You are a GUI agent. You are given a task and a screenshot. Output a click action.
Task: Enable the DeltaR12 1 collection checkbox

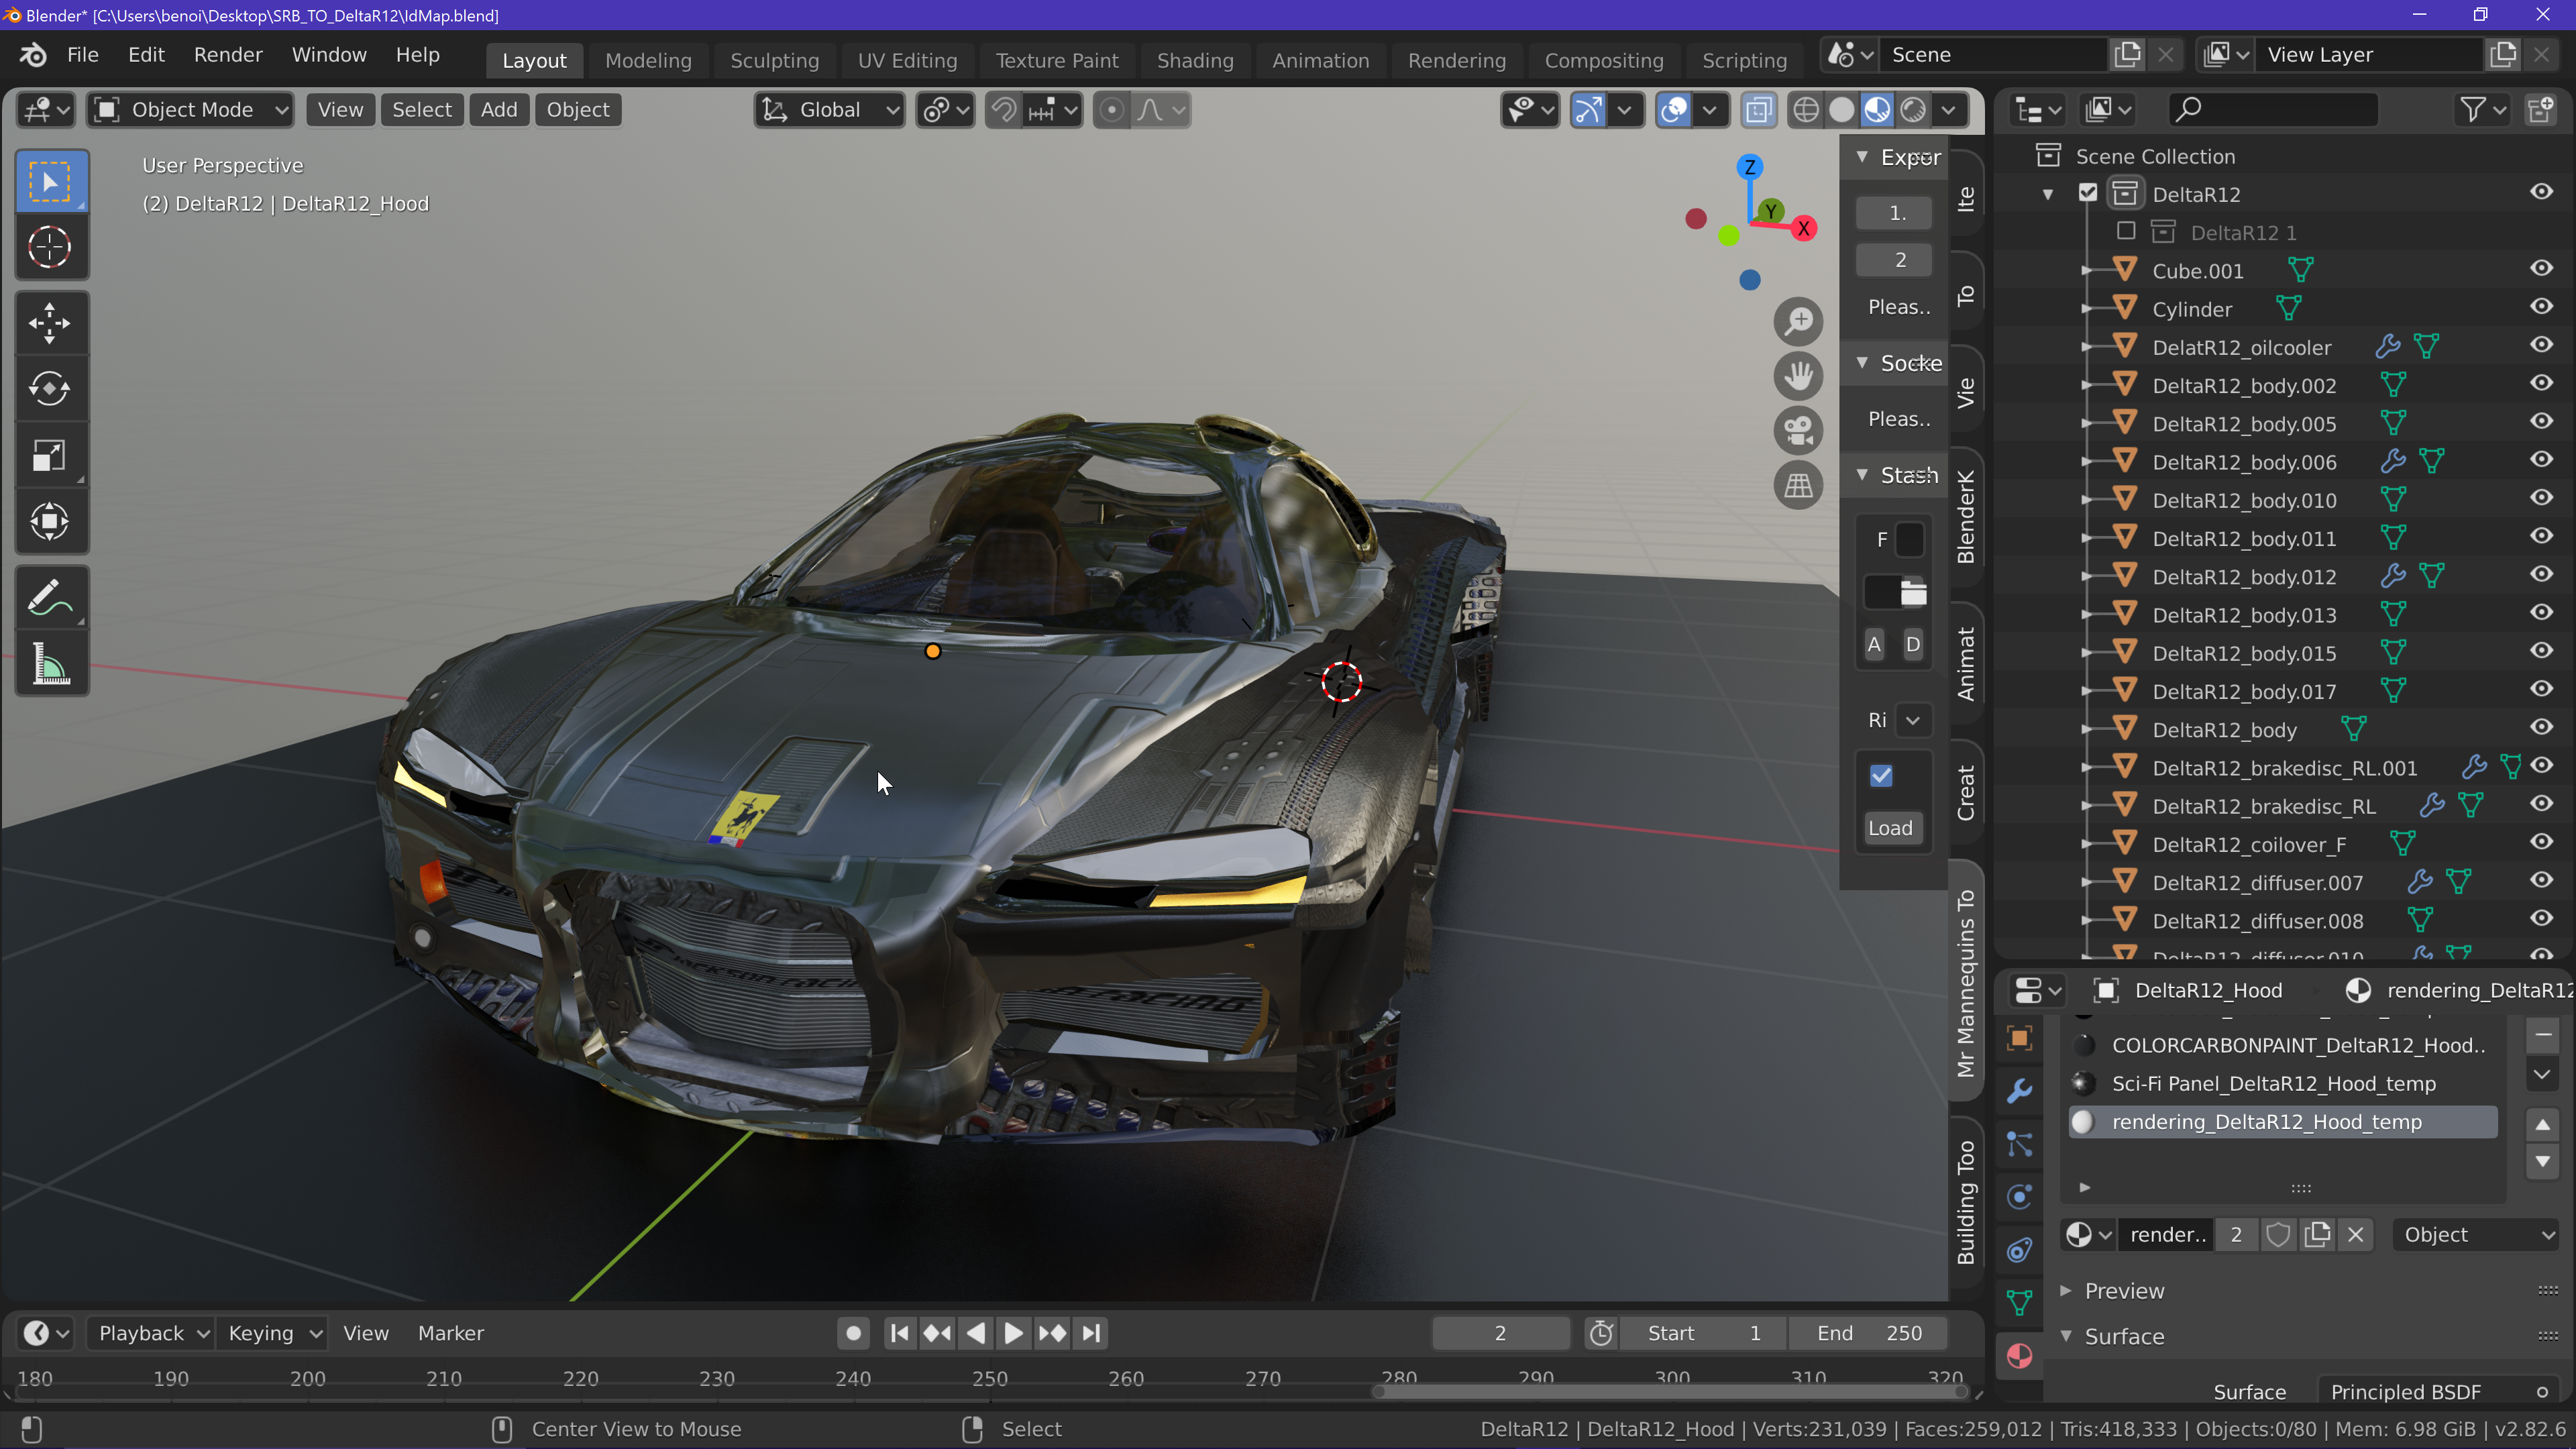tap(2126, 232)
